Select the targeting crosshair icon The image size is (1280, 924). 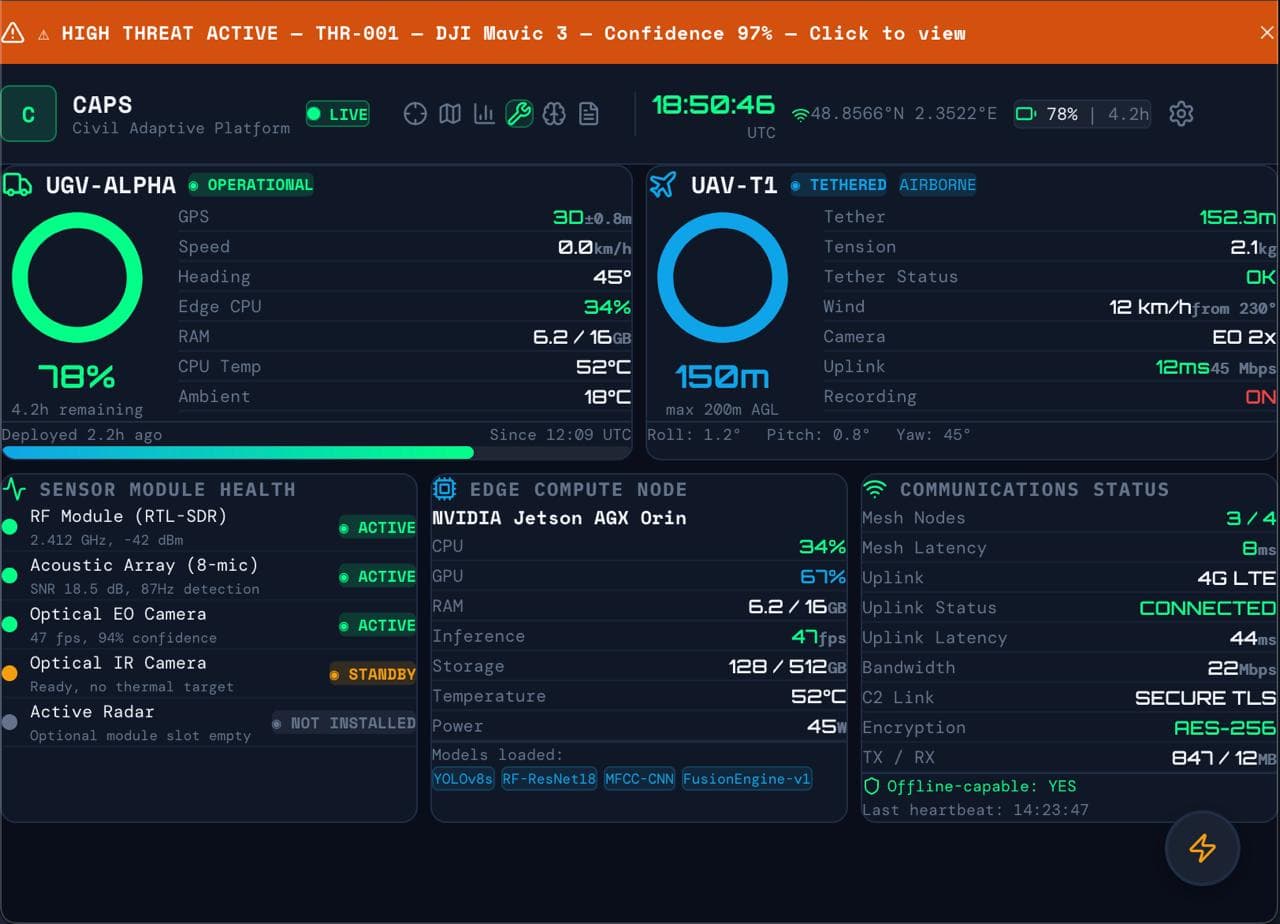415,114
